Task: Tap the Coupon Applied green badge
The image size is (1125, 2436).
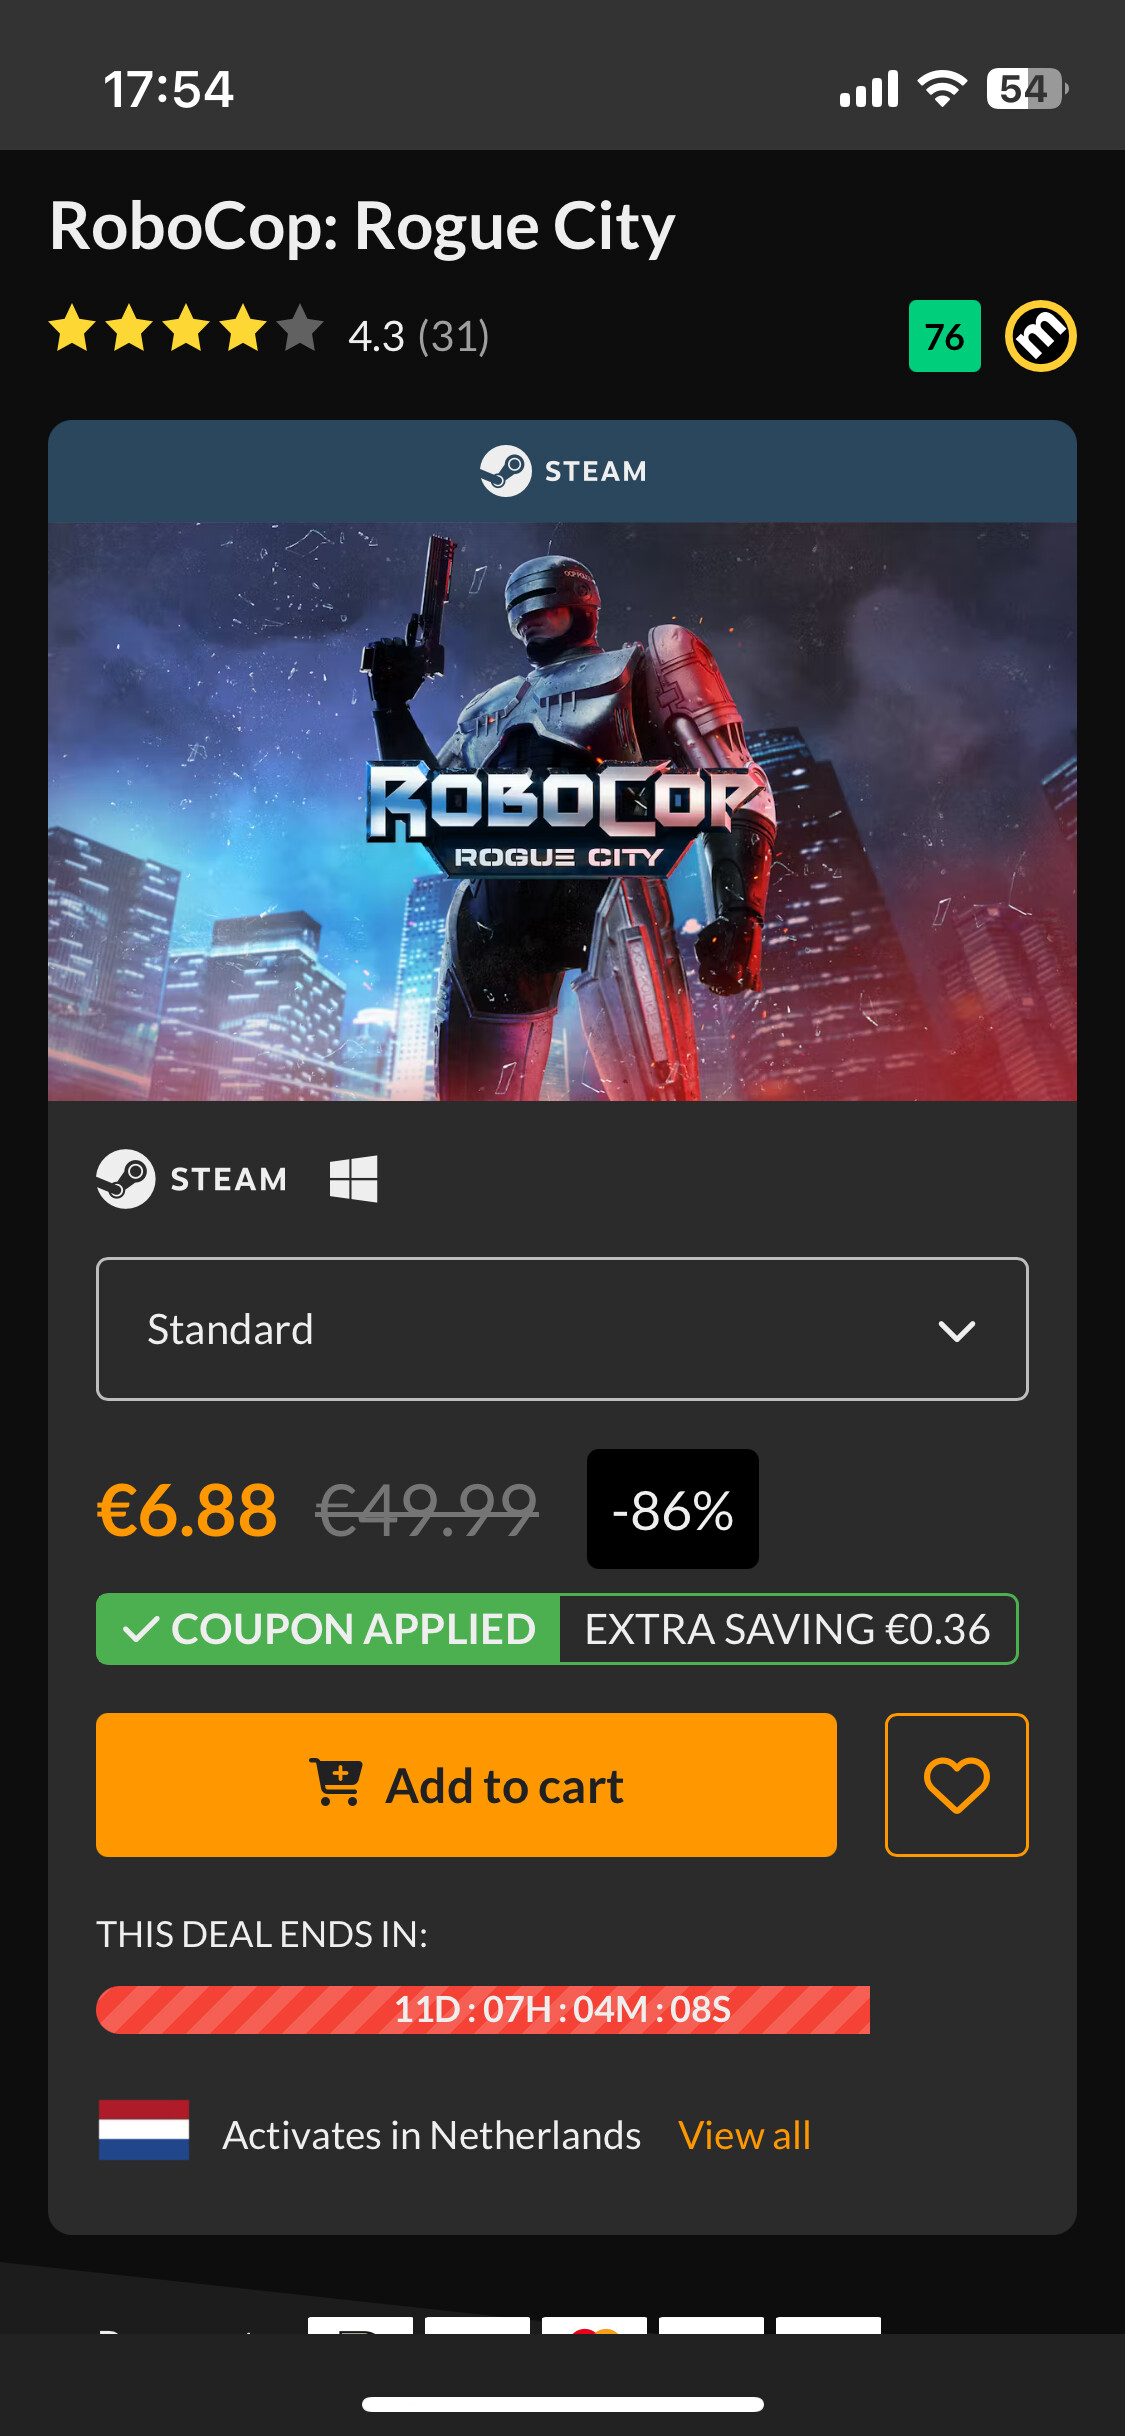Action: (328, 1629)
